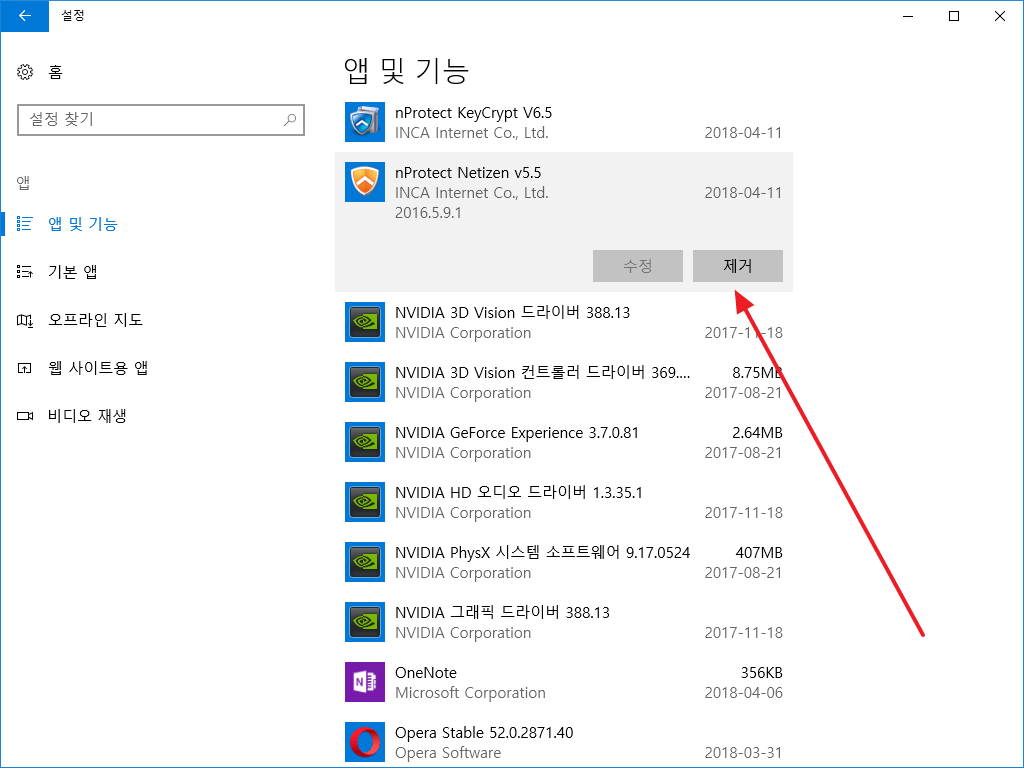1024x768 pixels.
Task: Click the 2018-04-06 install date
Action: [743, 693]
